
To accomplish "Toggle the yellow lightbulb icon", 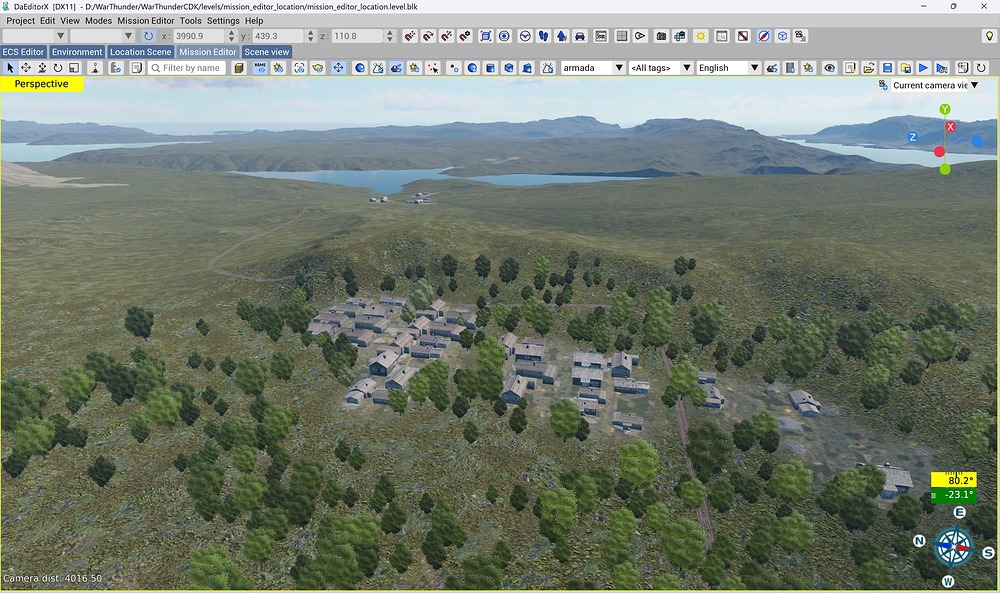I will click(x=989, y=36).
